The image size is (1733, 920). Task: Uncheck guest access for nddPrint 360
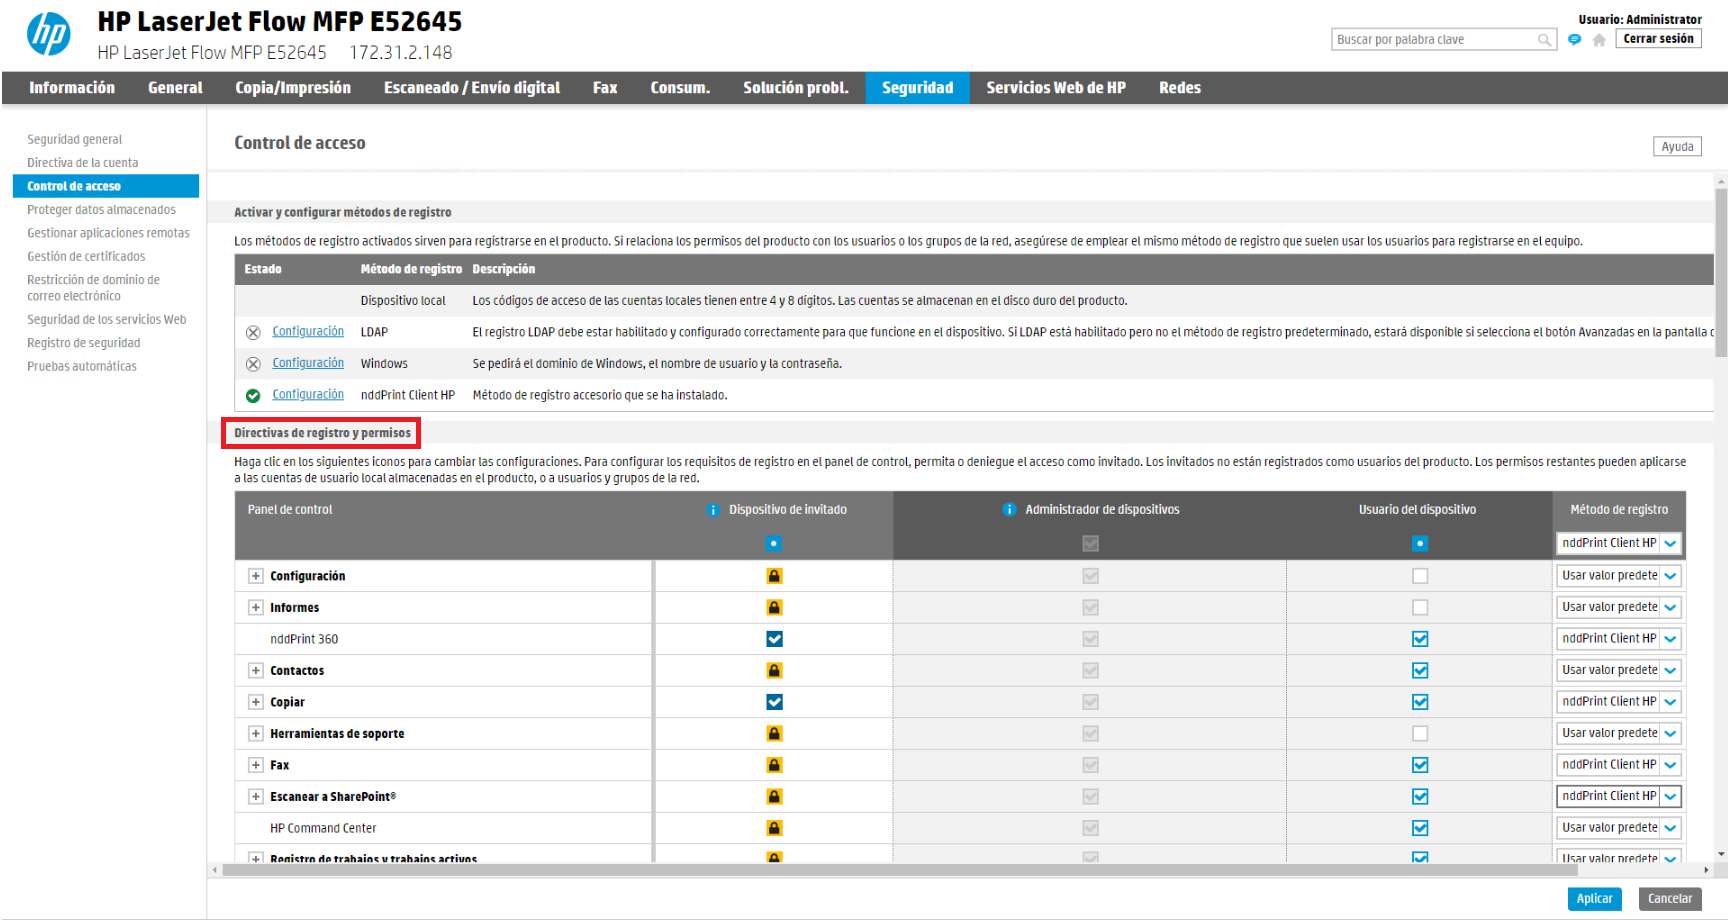click(x=774, y=639)
